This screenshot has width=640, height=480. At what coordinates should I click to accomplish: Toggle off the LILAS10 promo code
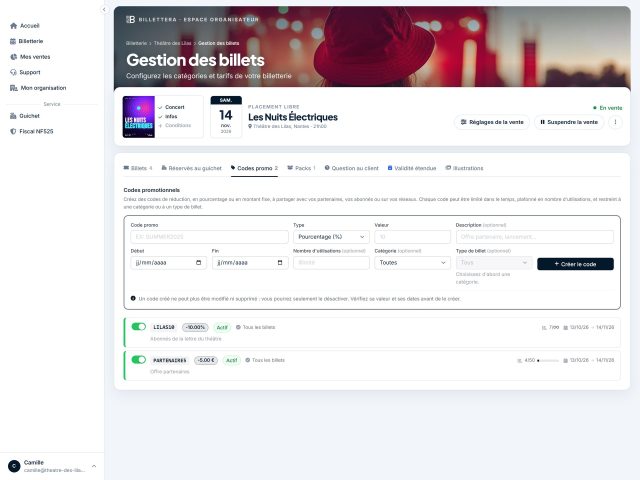click(x=139, y=327)
